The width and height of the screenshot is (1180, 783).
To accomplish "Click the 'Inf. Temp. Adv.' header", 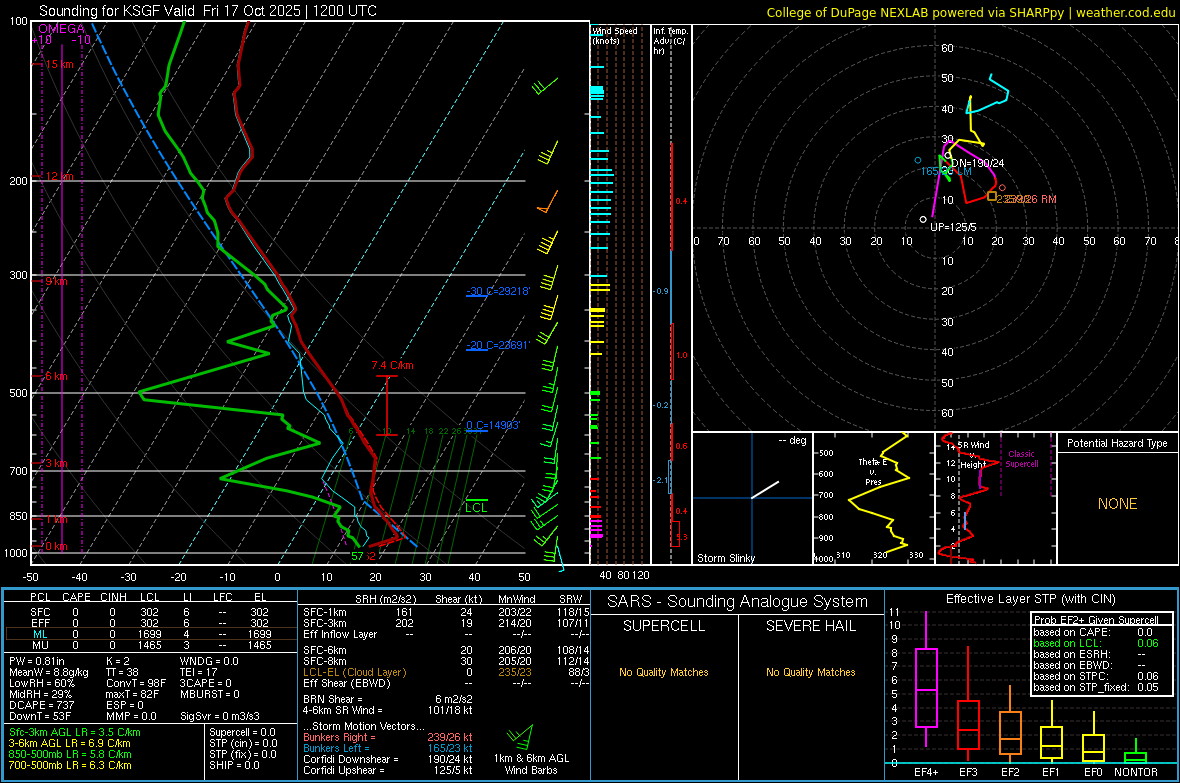I will click(x=670, y=41).
